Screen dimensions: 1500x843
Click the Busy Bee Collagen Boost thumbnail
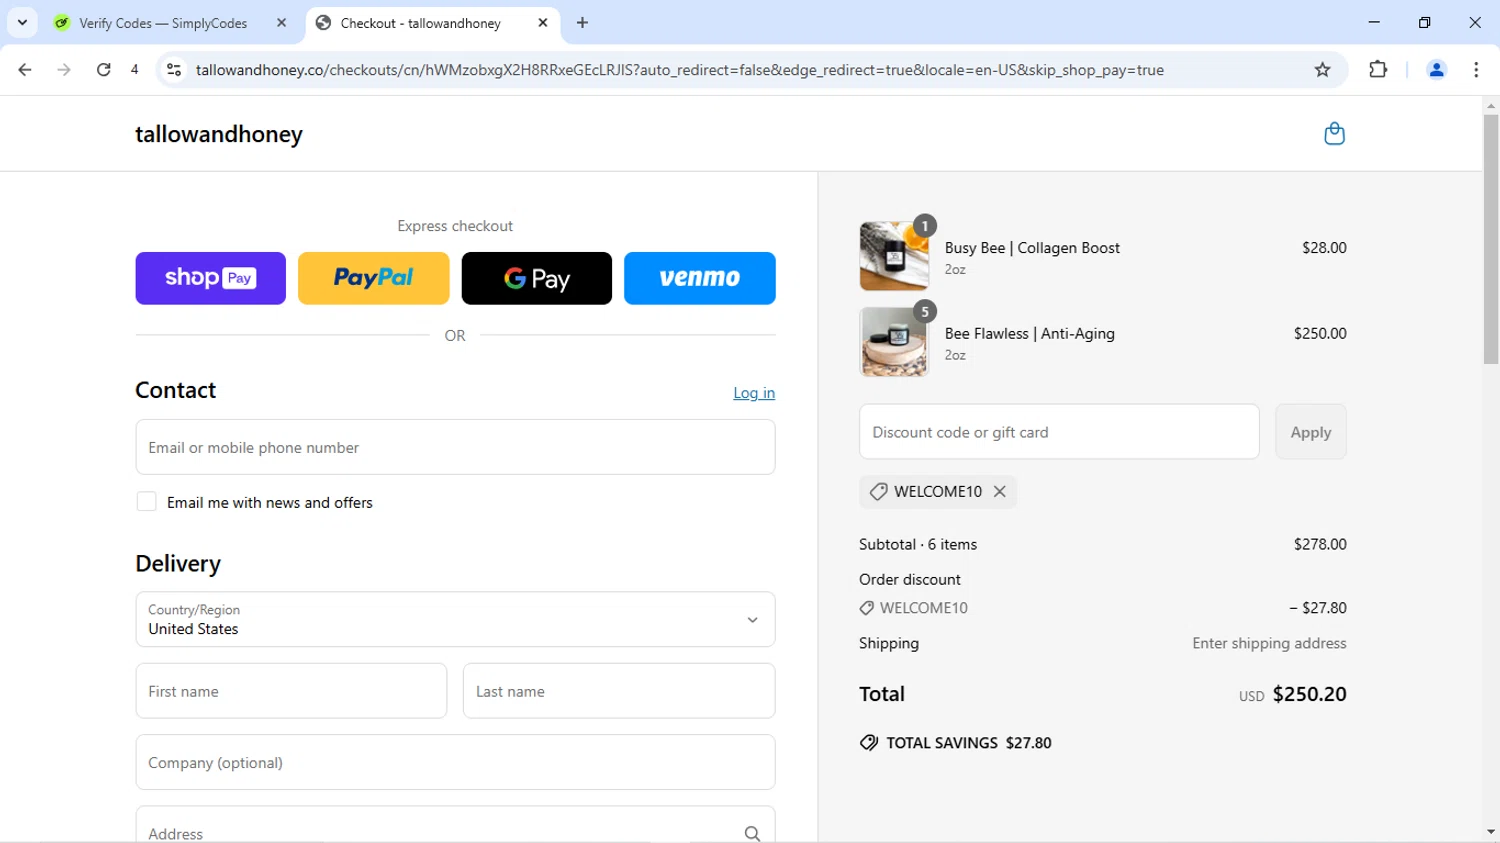894,256
